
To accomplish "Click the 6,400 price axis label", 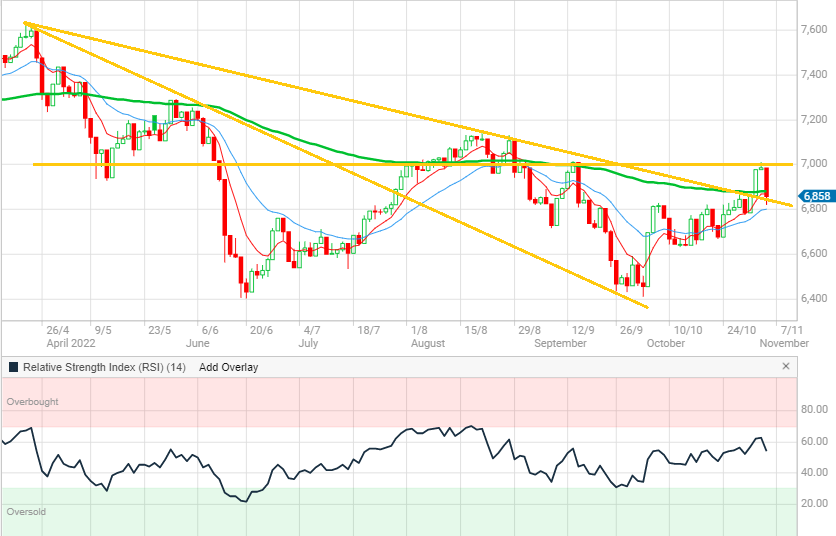I will click(x=813, y=298).
